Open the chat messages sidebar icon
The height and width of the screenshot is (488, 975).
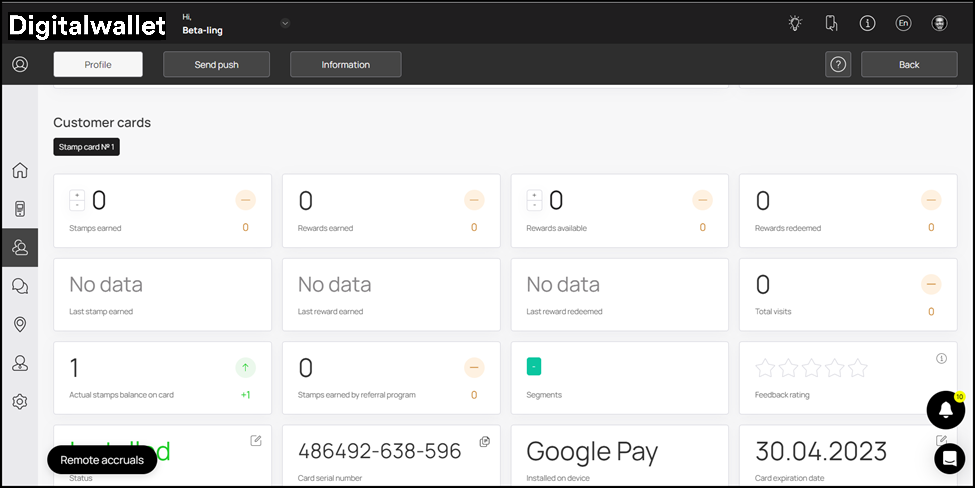pos(19,286)
